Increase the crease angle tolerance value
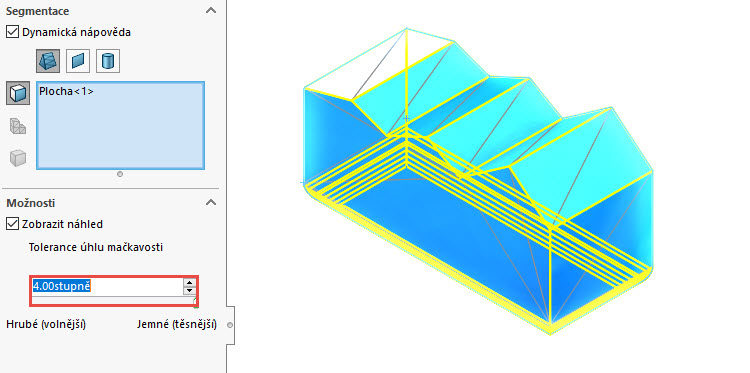This screenshot has width=750, height=373. [x=190, y=283]
